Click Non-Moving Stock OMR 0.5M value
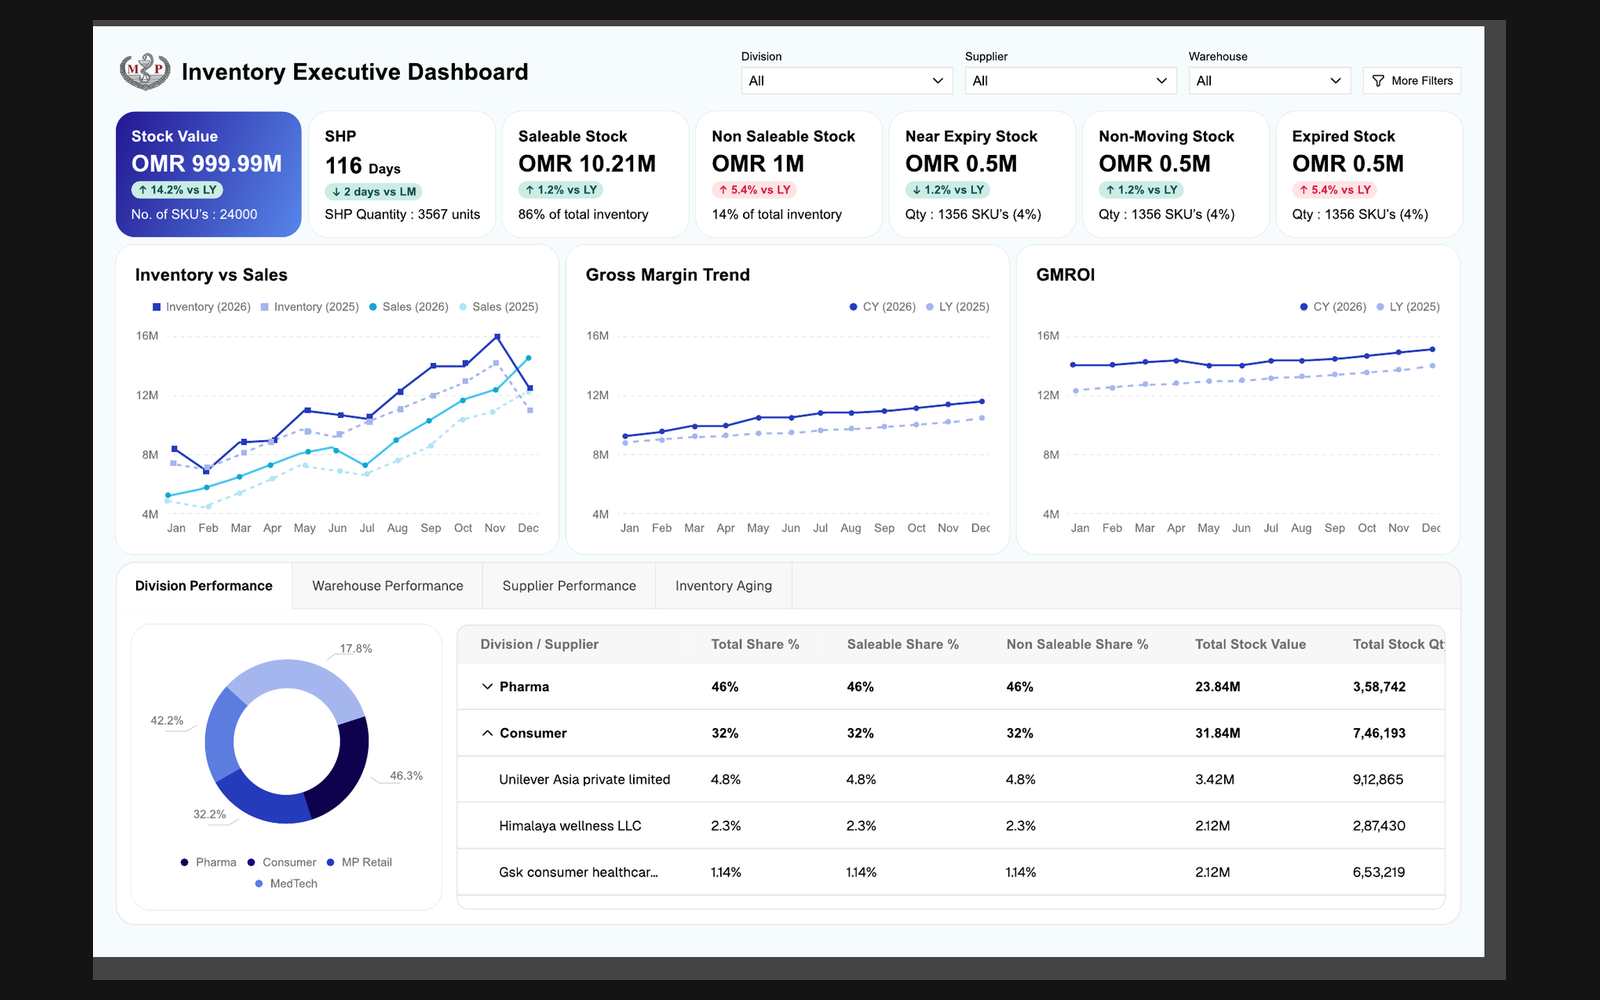The height and width of the screenshot is (1000, 1600). pyautogui.click(x=1154, y=163)
